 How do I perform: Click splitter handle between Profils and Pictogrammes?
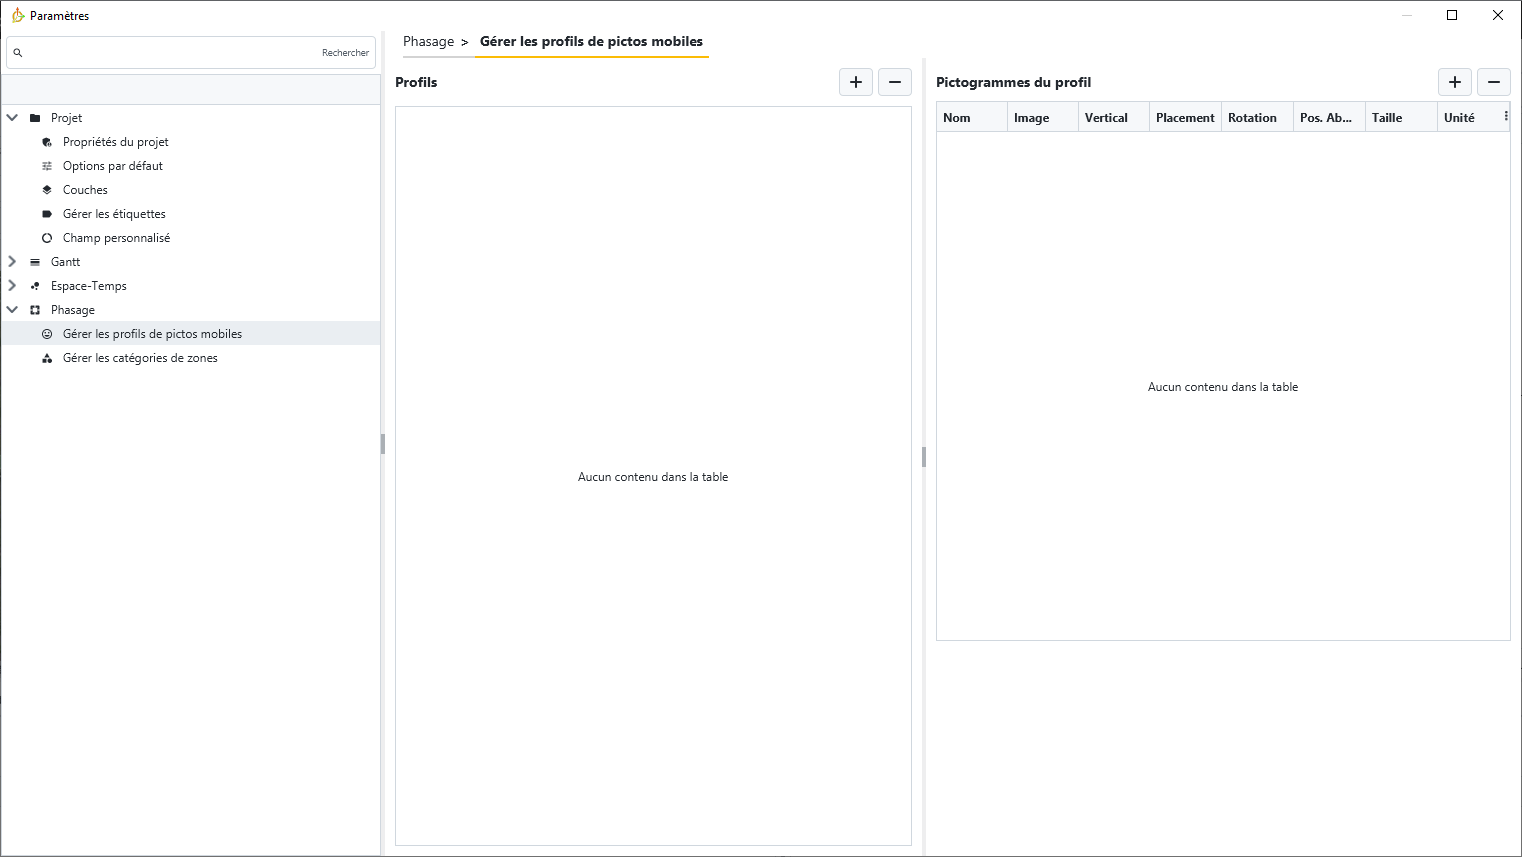(x=923, y=457)
